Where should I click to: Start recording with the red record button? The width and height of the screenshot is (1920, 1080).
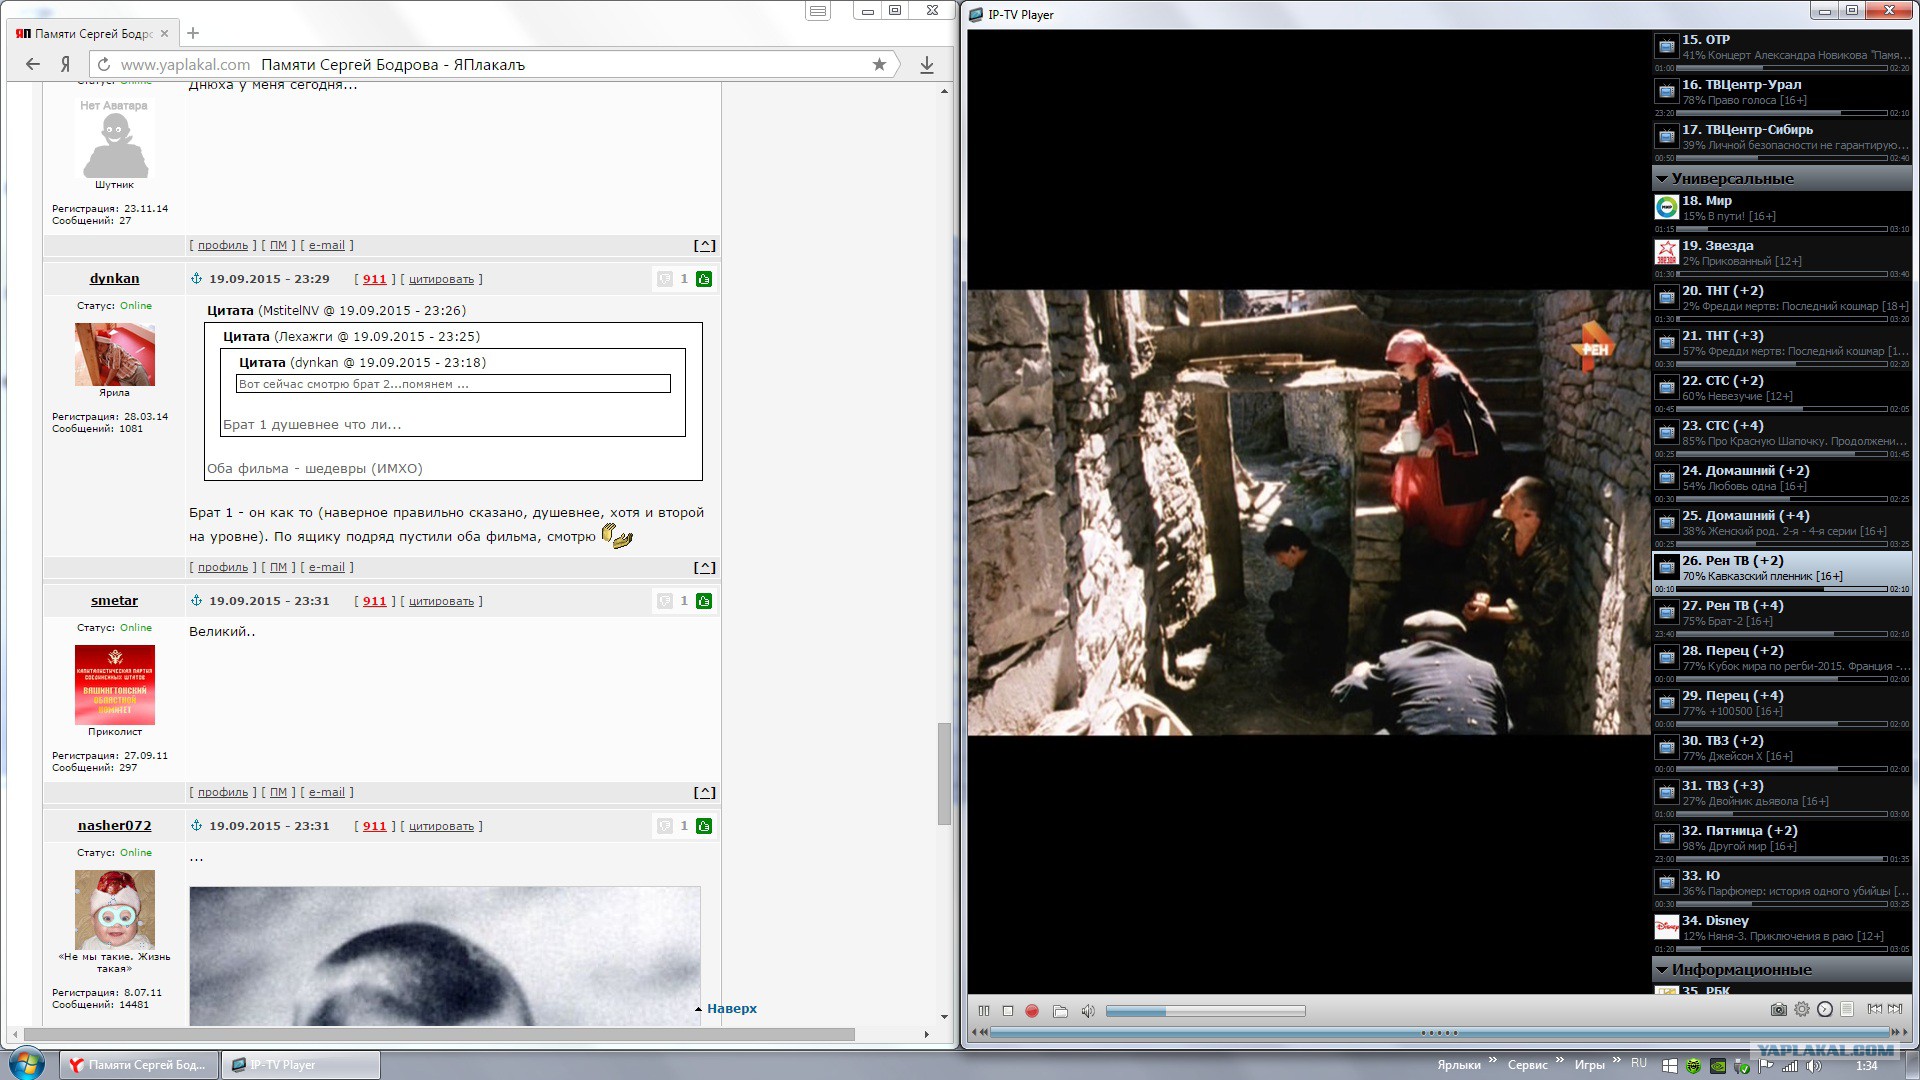coord(1032,1011)
